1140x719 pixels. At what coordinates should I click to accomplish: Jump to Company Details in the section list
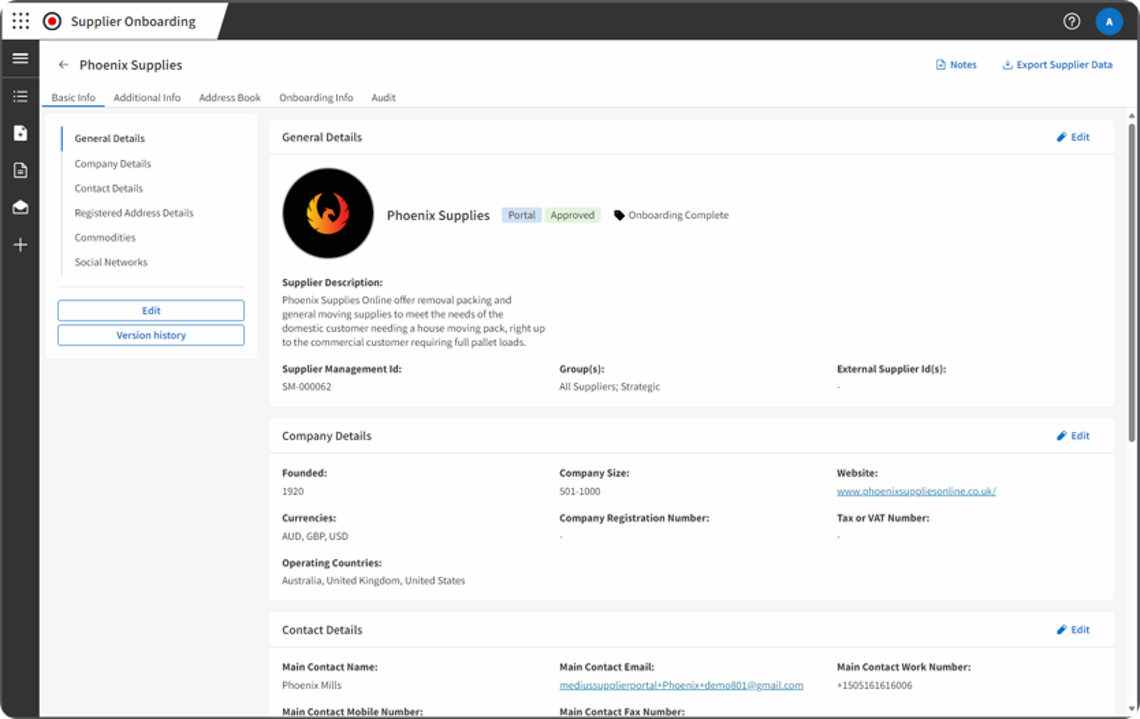[113, 164]
